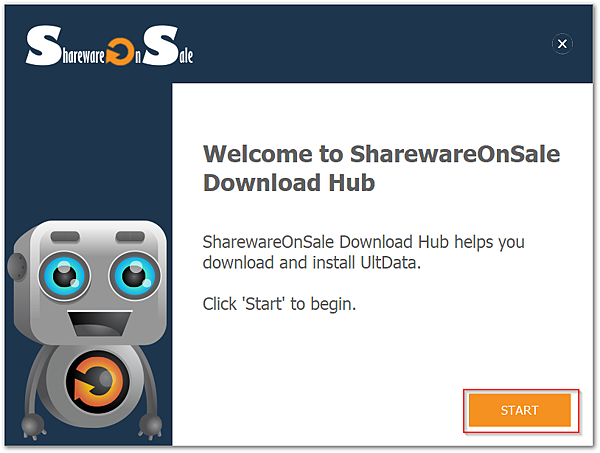Click the orange circular arrow in the logo
The height and width of the screenshot is (453, 600).
120,51
